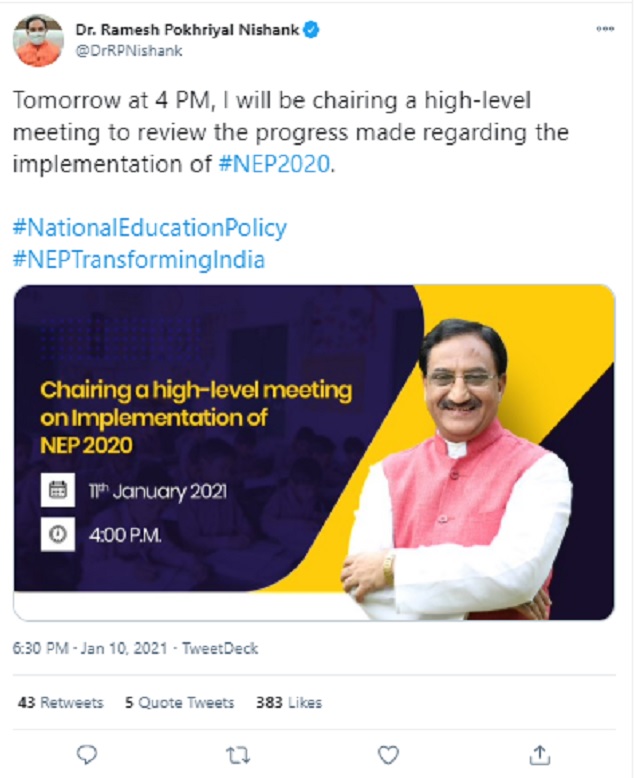Retweet using the arrows icon

pos(239,754)
